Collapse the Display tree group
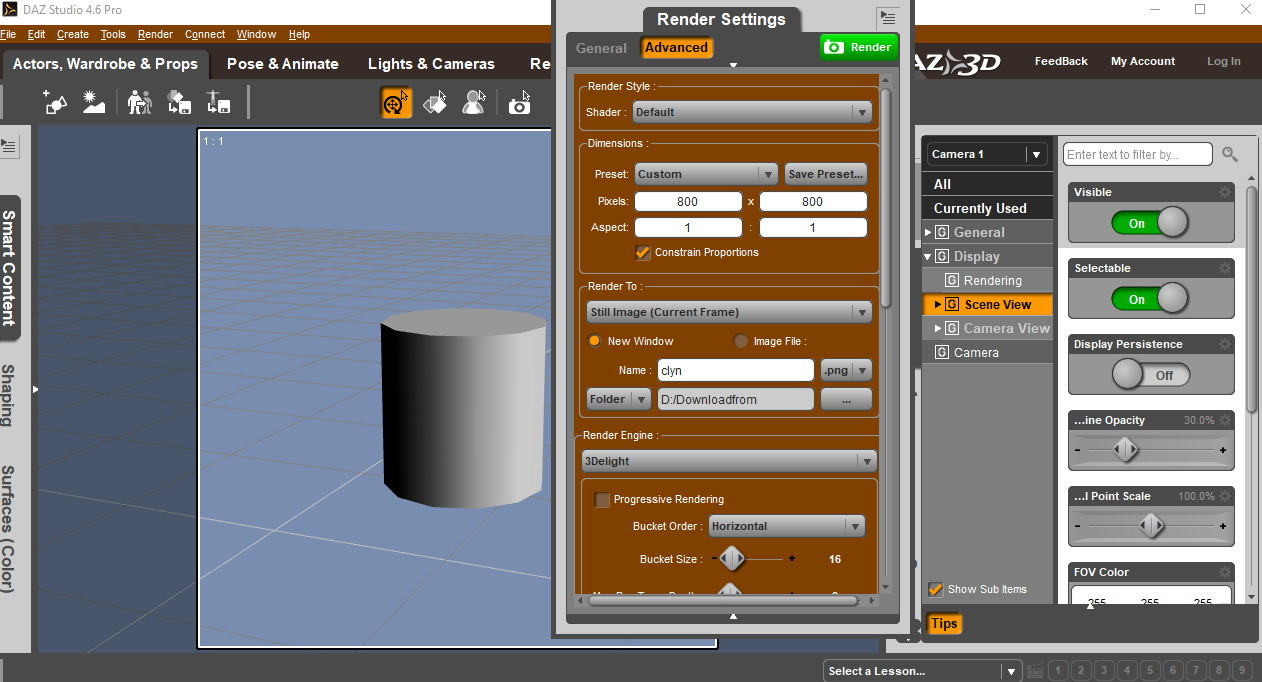This screenshot has width=1262, height=682. pos(928,256)
